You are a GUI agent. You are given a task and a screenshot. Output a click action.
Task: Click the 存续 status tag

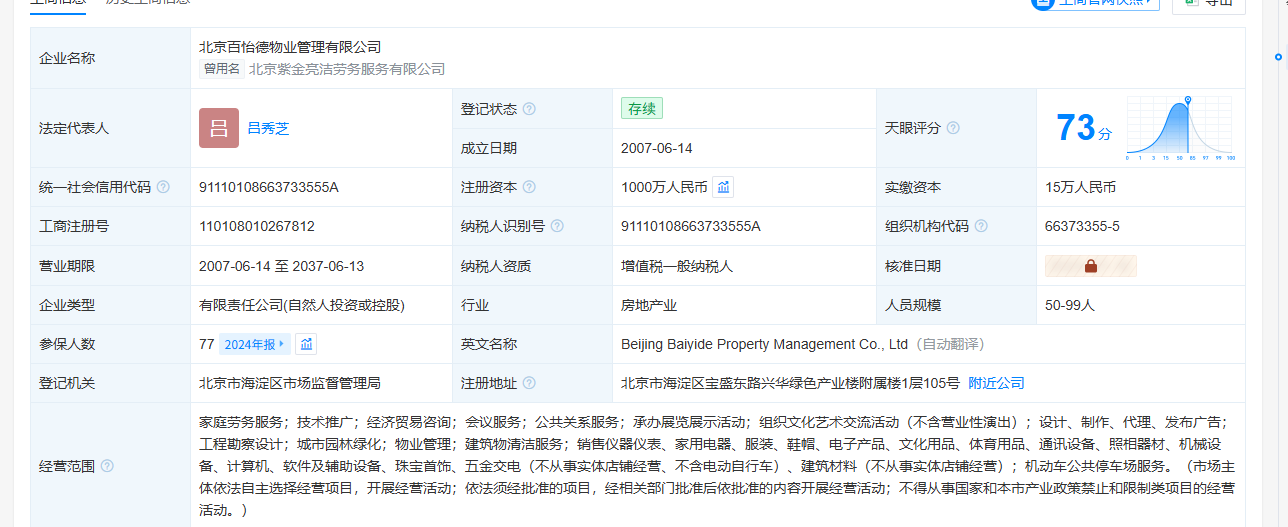point(642,109)
